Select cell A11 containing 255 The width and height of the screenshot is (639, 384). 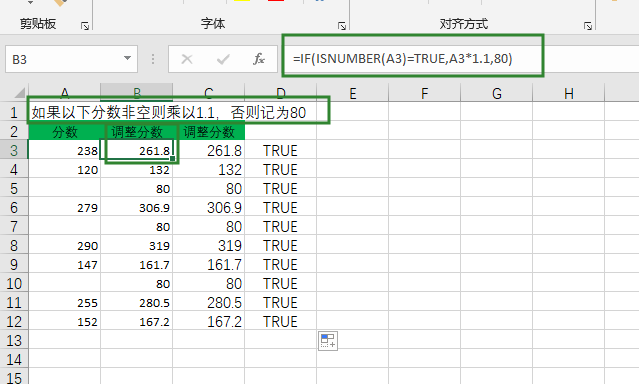pos(64,302)
